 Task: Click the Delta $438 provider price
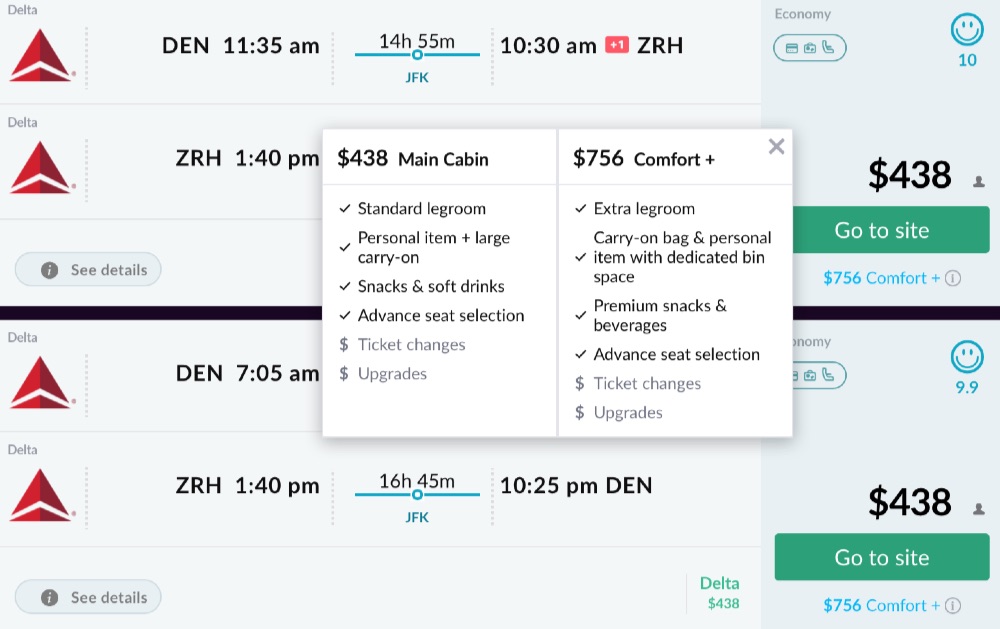pos(719,593)
